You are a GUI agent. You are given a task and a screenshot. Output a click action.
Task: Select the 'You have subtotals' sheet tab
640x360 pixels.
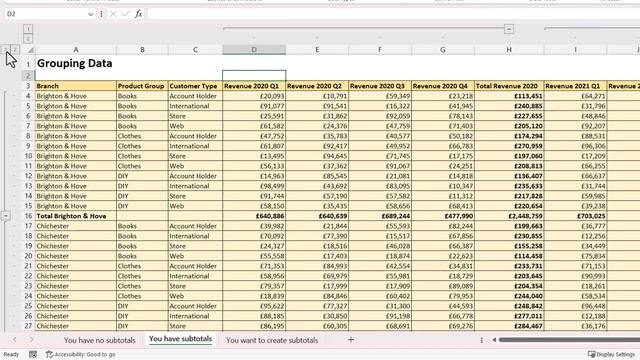(x=180, y=339)
